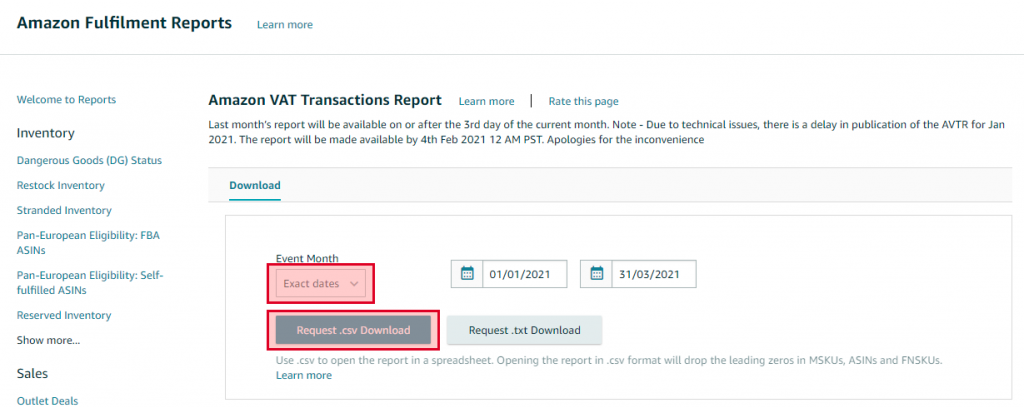Open the Reserved Inventory report
The image size is (1024, 408).
64,315
